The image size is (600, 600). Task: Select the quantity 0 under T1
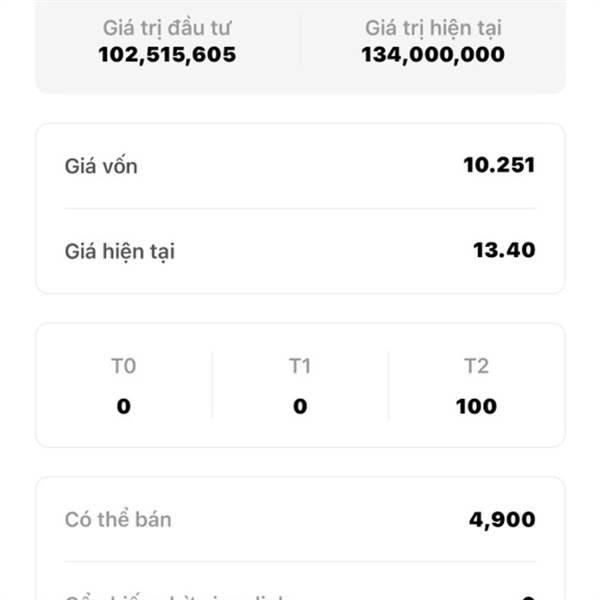click(300, 407)
